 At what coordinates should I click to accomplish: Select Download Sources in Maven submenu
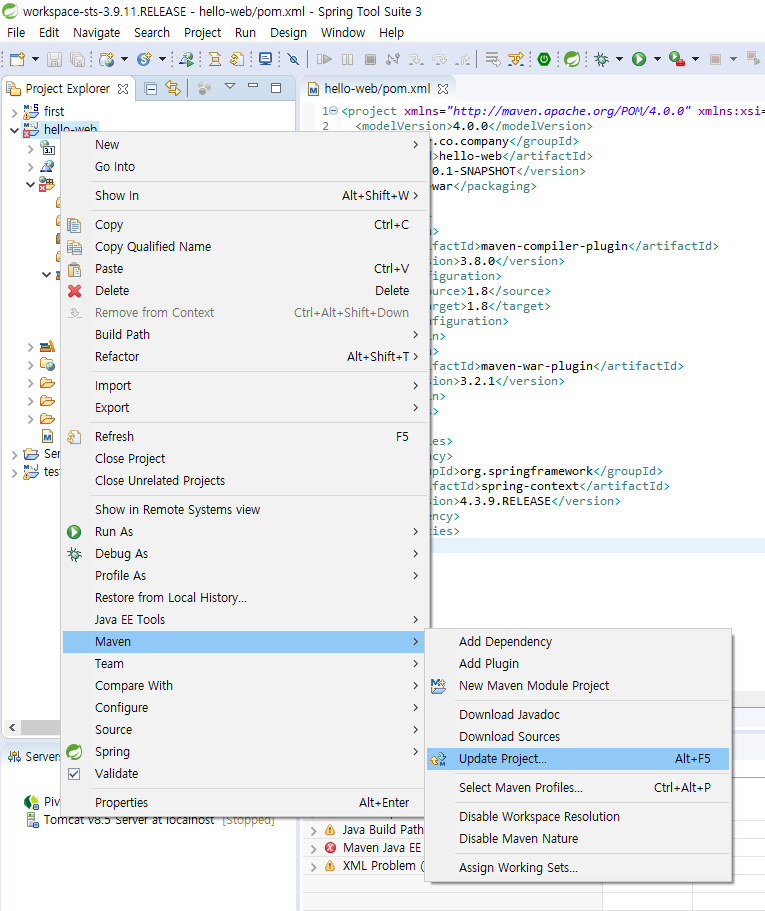click(509, 737)
